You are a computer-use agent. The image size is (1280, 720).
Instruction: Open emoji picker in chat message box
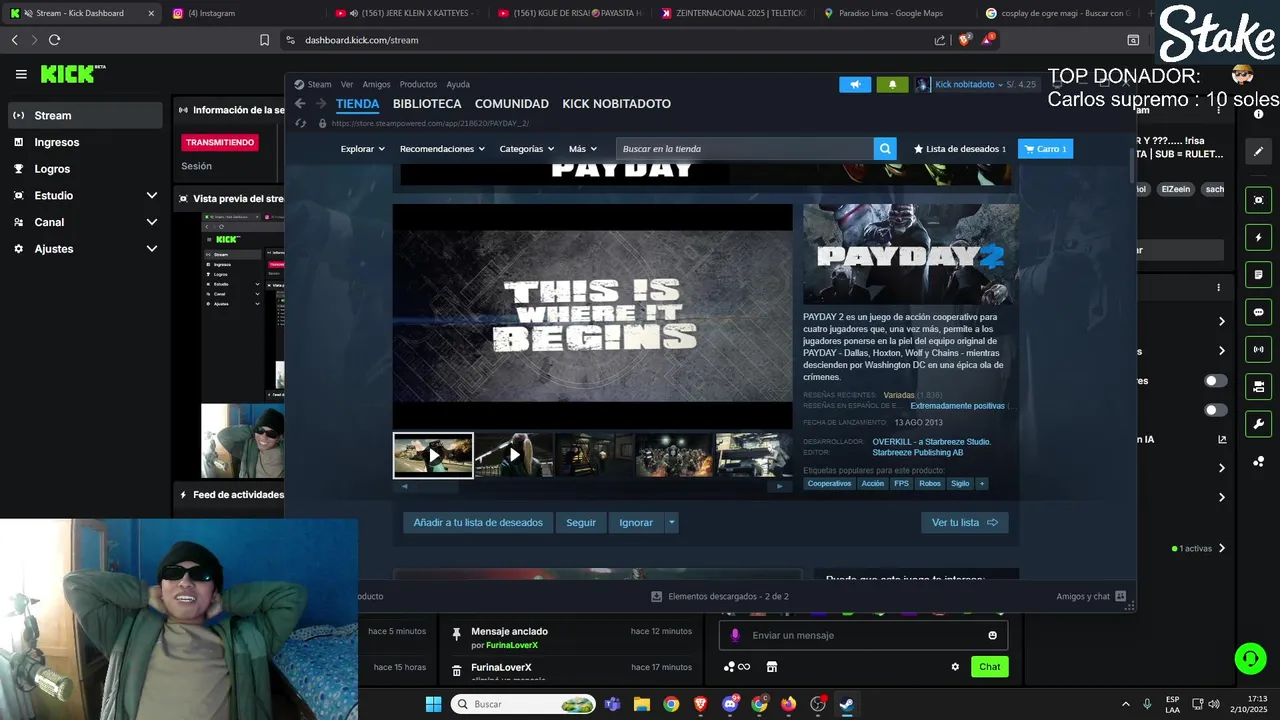tap(992, 635)
